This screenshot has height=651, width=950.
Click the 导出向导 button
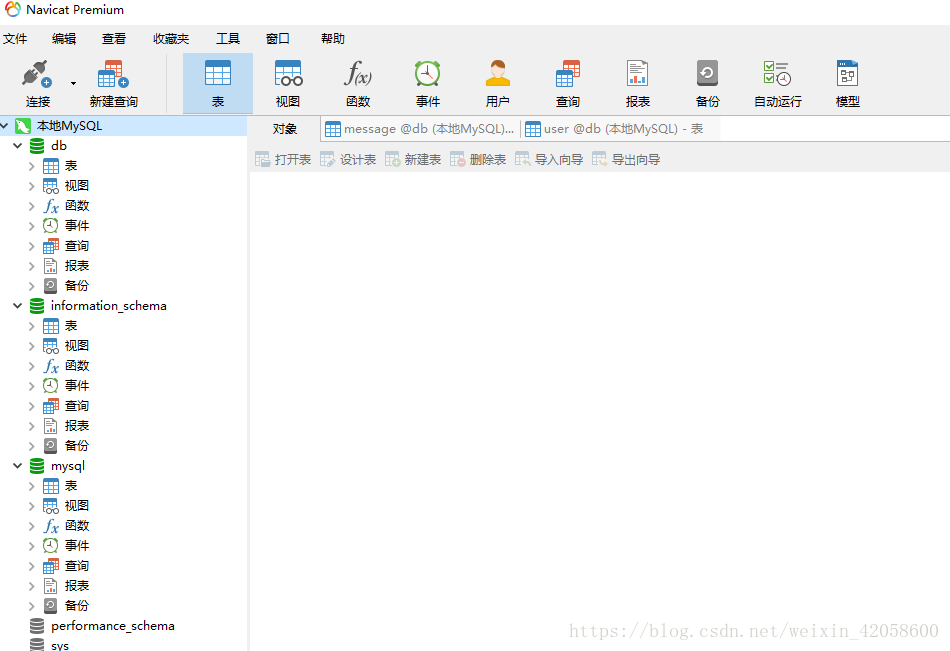626,159
